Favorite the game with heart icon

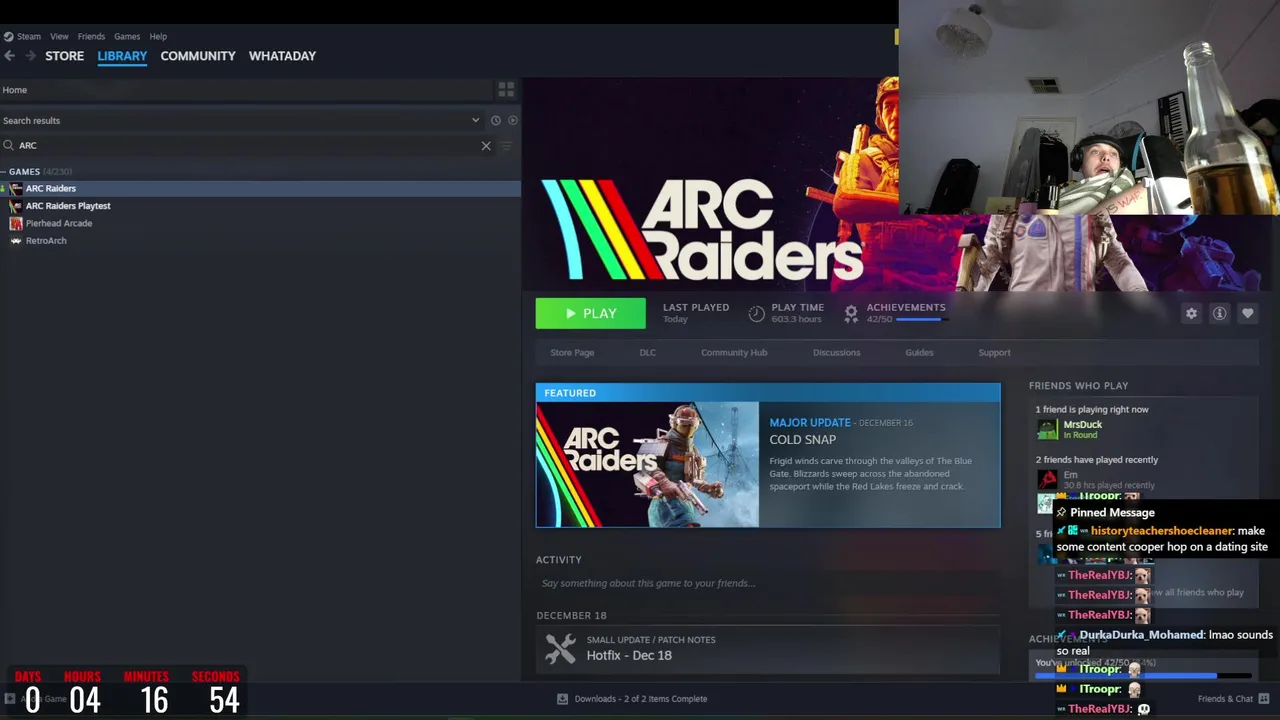point(1247,313)
